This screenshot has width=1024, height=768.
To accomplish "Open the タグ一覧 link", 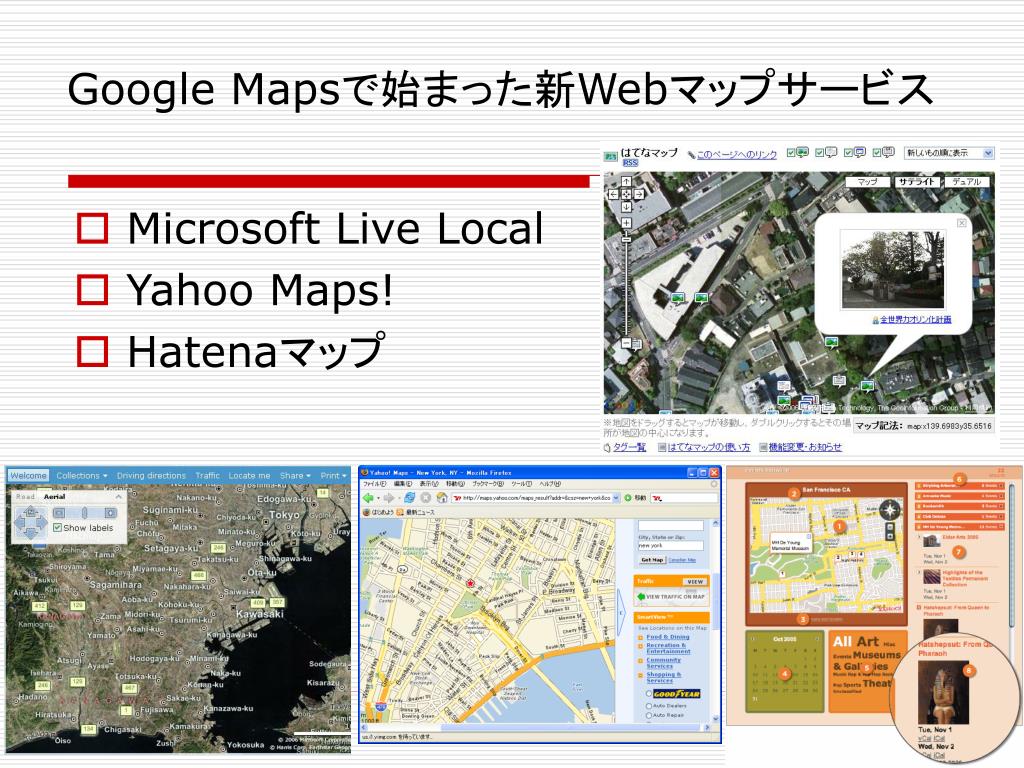I will coord(630,447).
